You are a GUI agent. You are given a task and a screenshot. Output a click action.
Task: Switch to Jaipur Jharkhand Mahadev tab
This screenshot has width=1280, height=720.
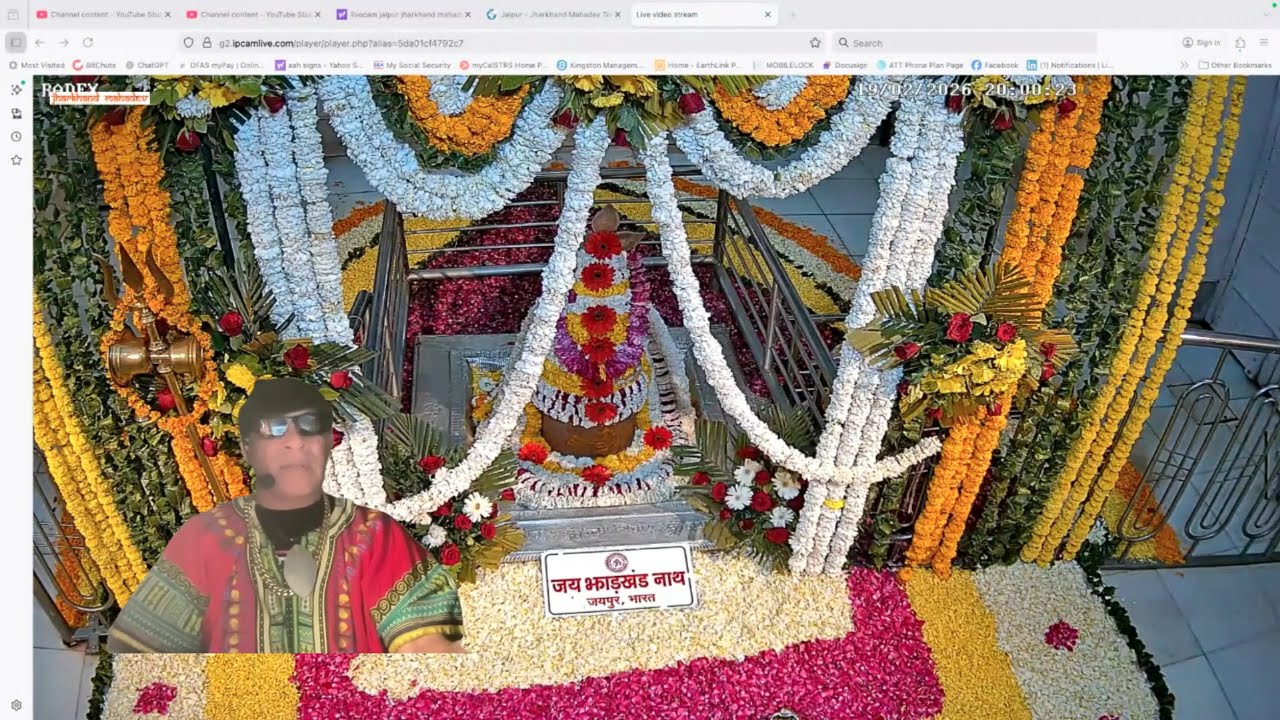553,15
